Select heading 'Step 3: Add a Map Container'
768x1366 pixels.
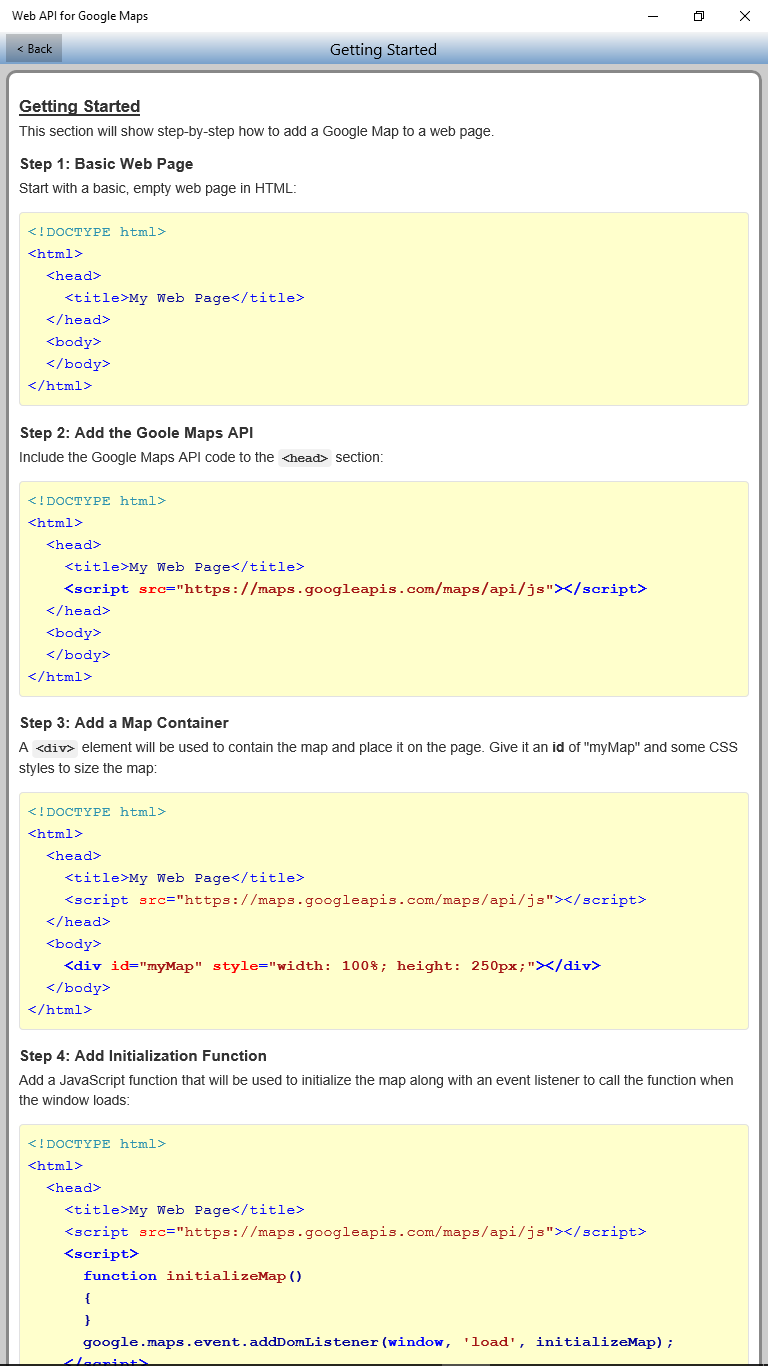[x=124, y=723]
